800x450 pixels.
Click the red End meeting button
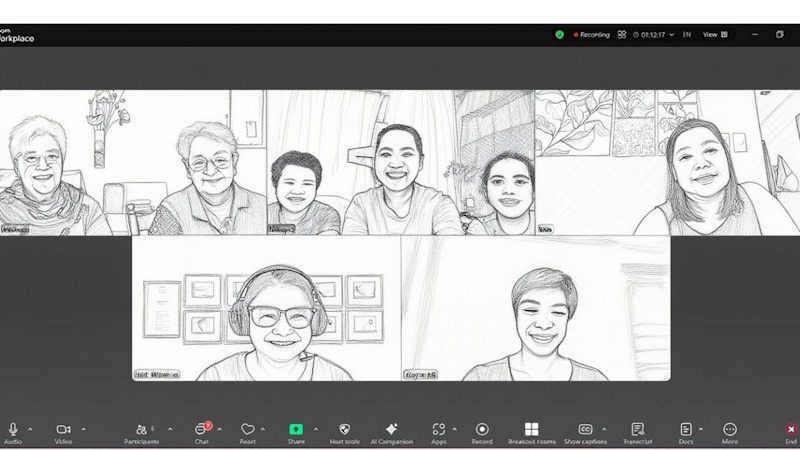[x=791, y=429]
